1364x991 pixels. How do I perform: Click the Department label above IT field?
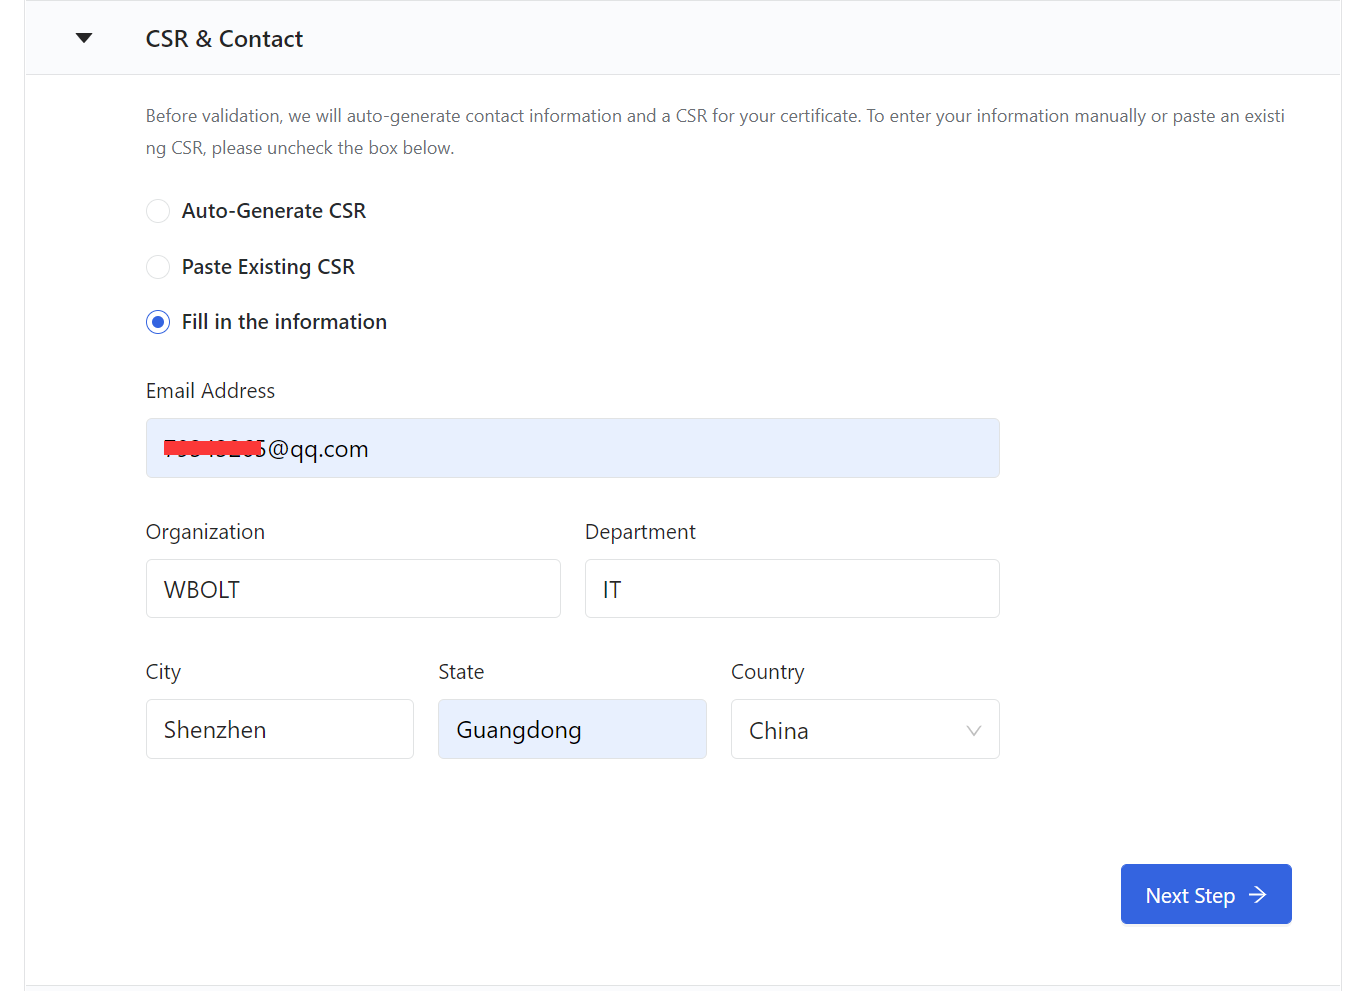[x=640, y=532]
